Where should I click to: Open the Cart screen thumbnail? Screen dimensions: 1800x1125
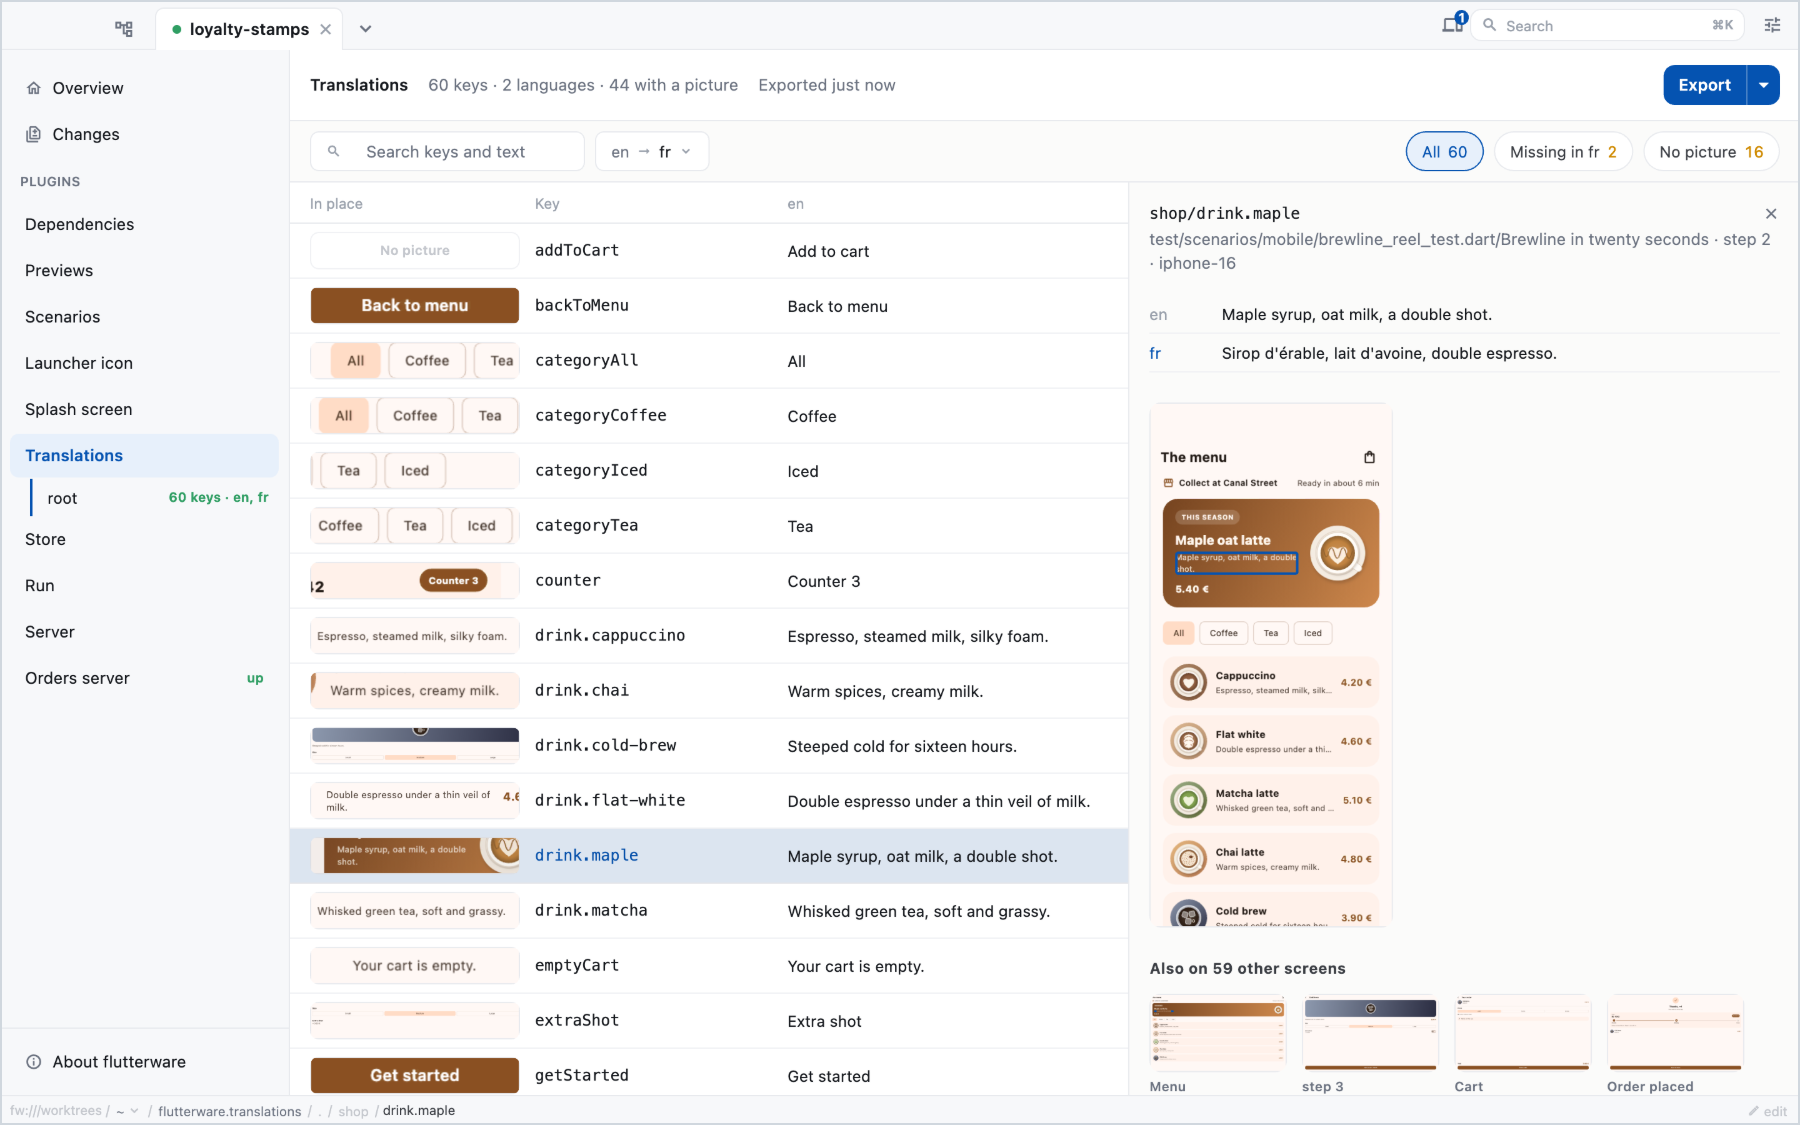coord(1522,1033)
